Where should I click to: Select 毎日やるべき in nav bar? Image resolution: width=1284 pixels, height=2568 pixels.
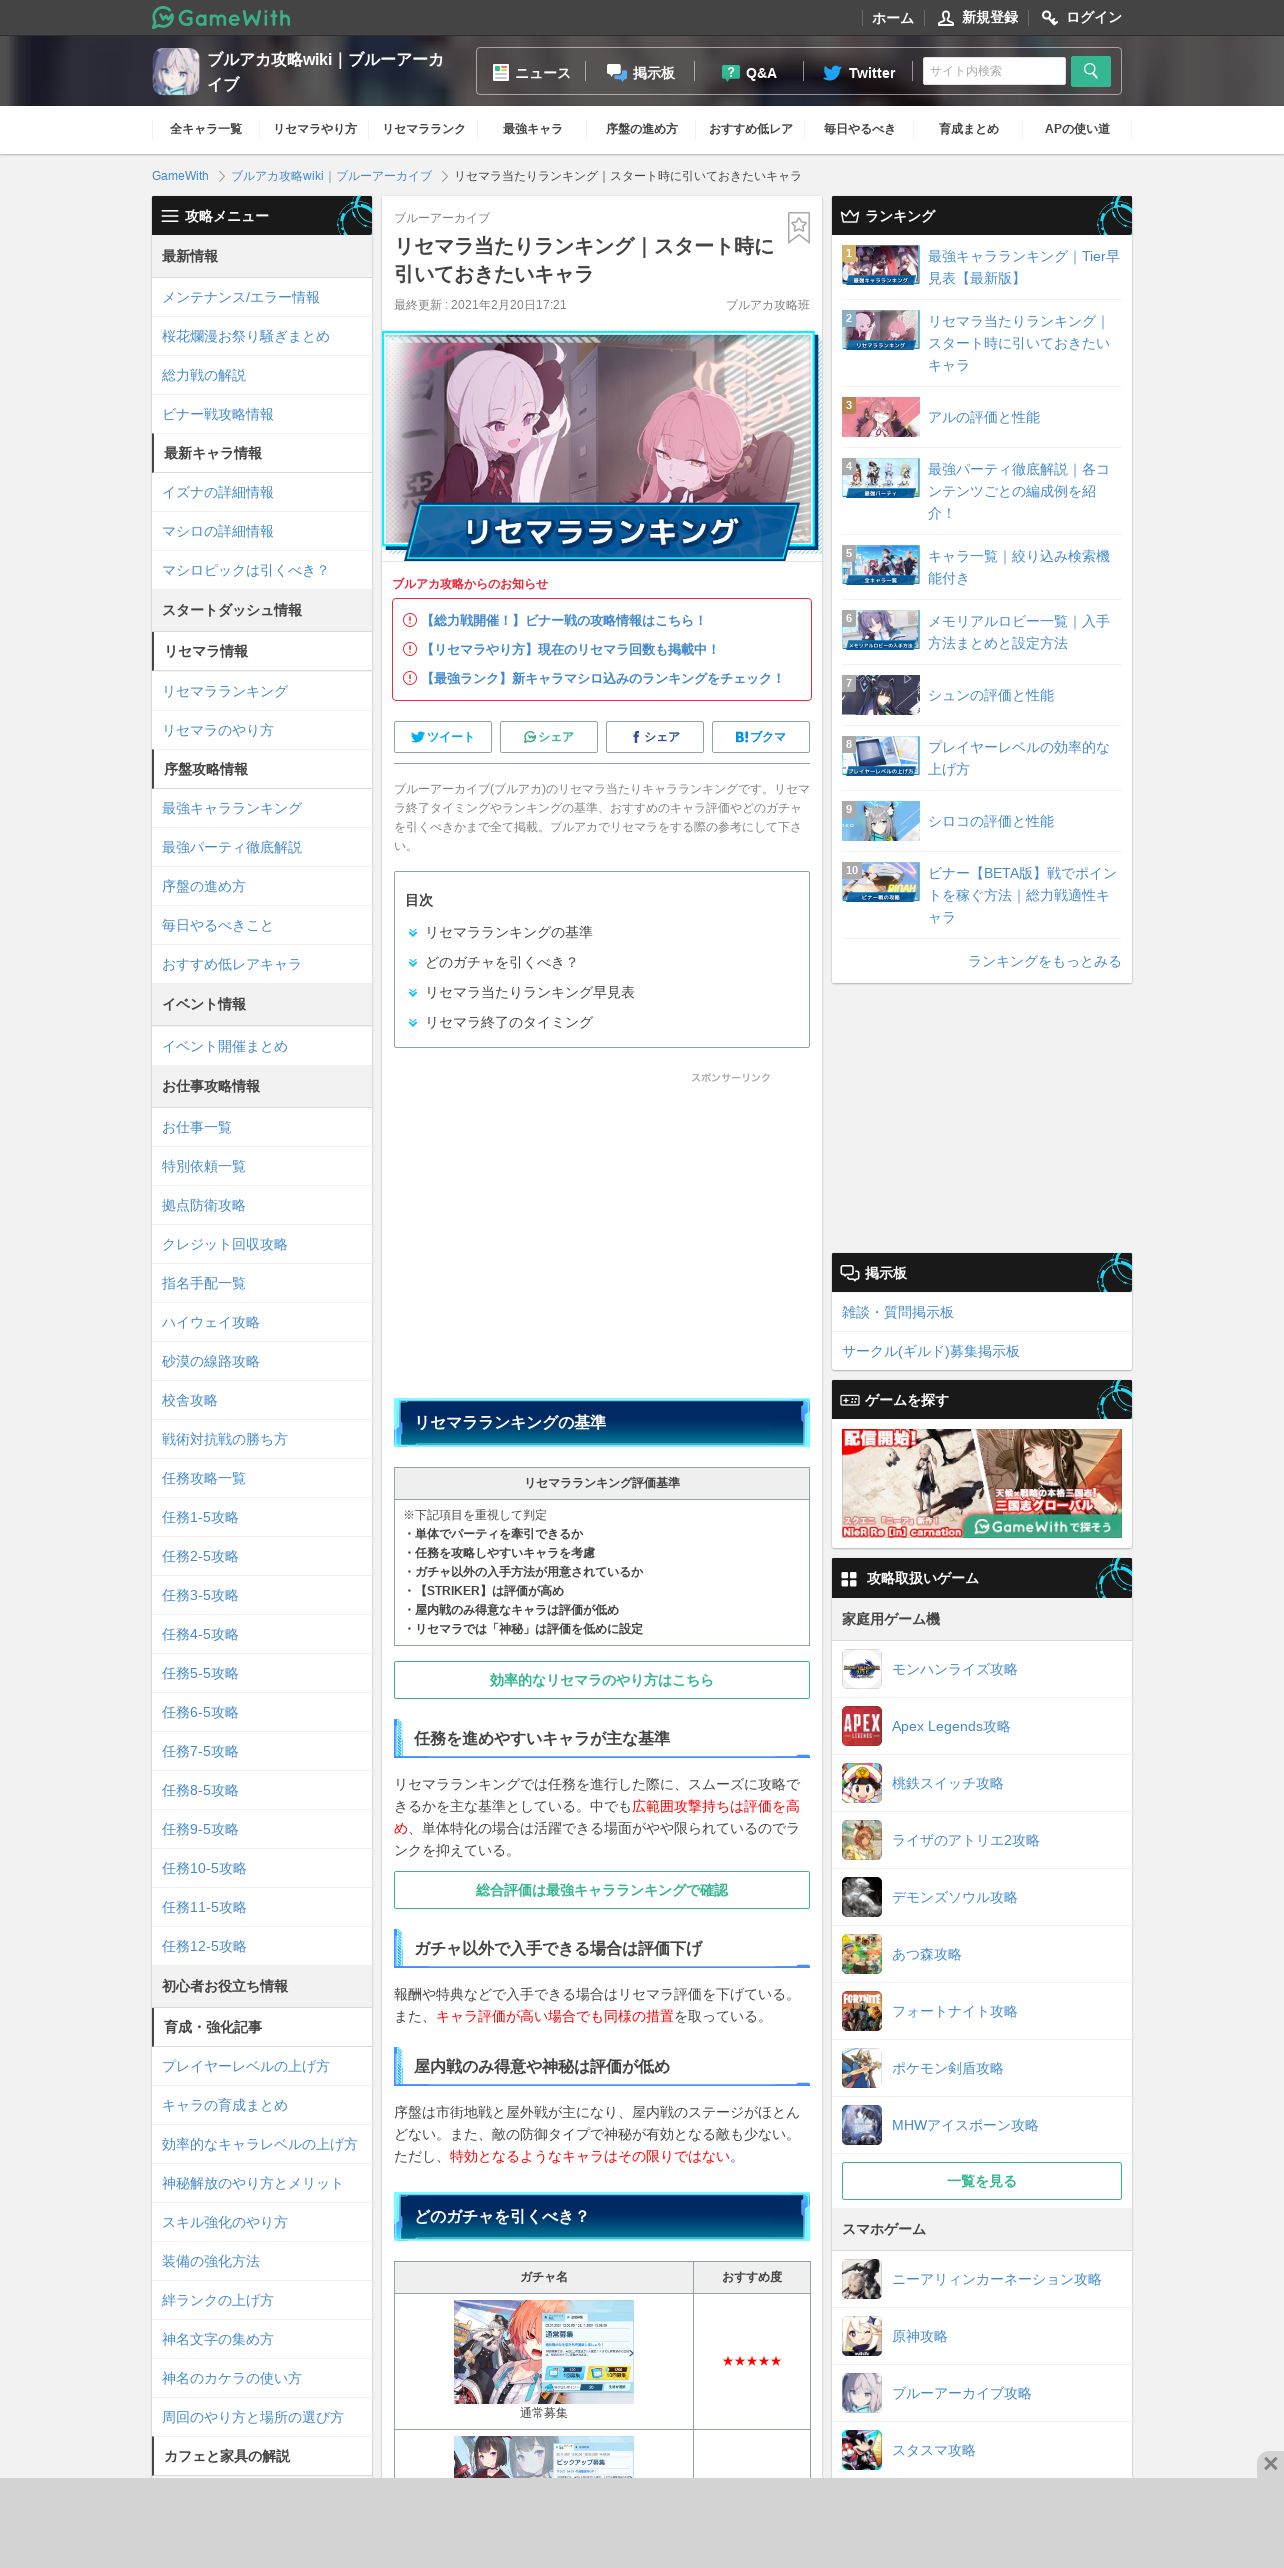click(860, 129)
